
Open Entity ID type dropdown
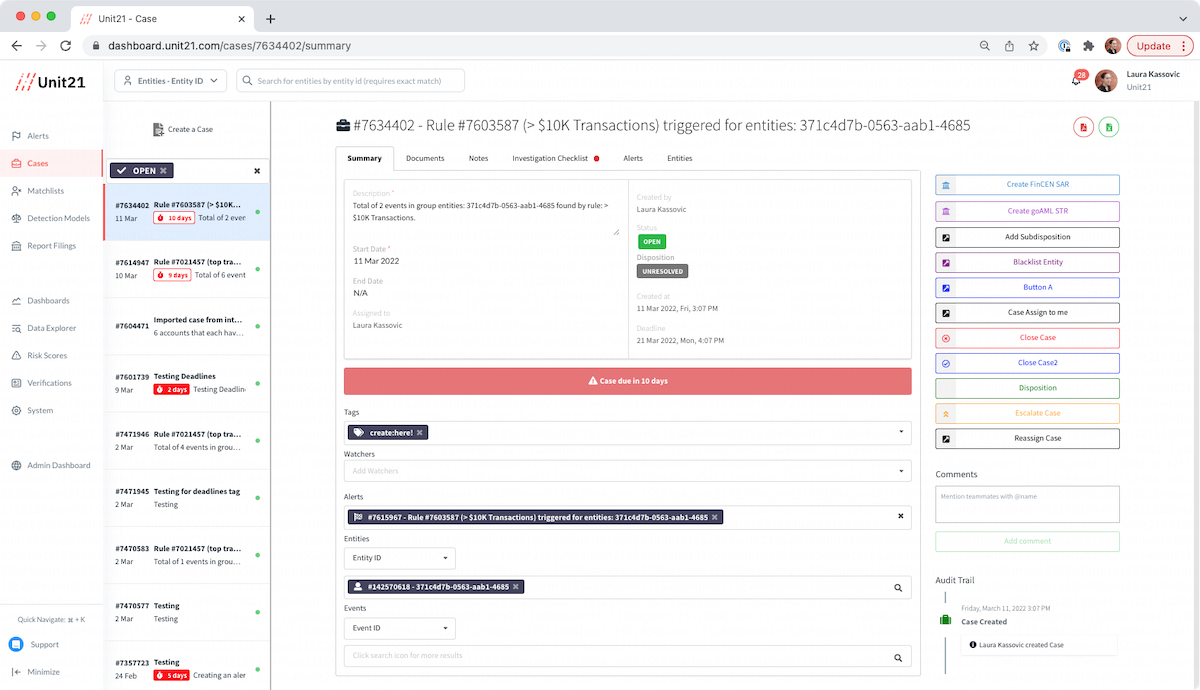[400, 559]
